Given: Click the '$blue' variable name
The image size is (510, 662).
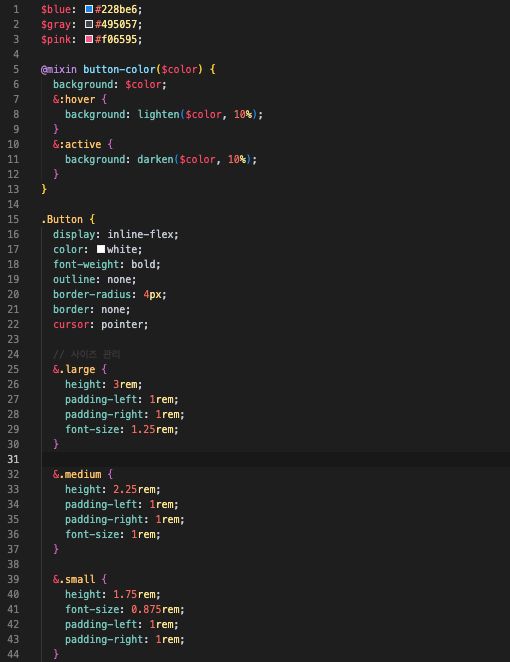Looking at the screenshot, I should 56,9.
